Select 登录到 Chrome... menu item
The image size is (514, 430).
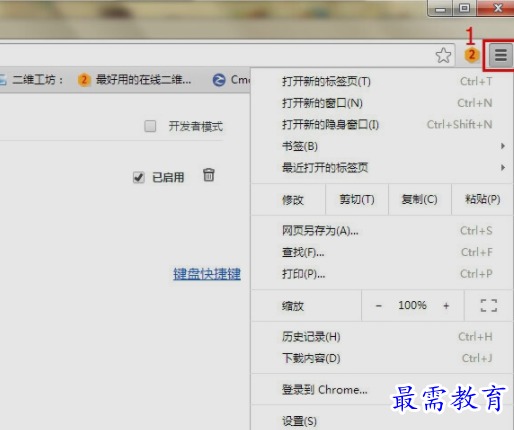382,389
